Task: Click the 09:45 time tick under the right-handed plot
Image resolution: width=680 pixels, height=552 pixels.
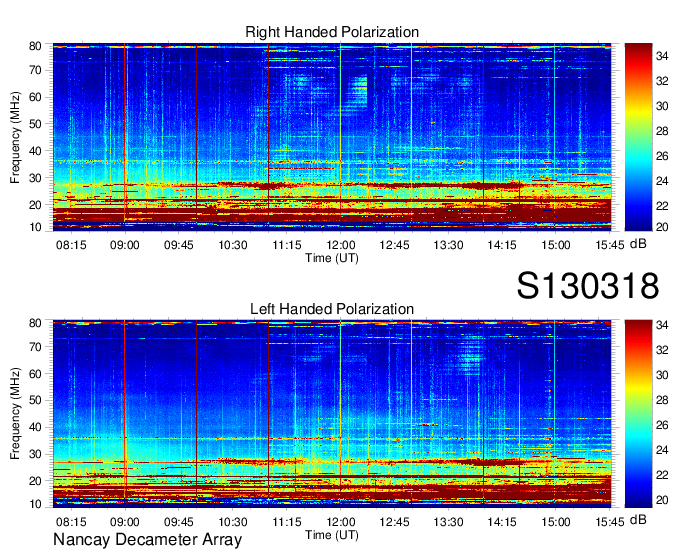Action: coord(179,245)
